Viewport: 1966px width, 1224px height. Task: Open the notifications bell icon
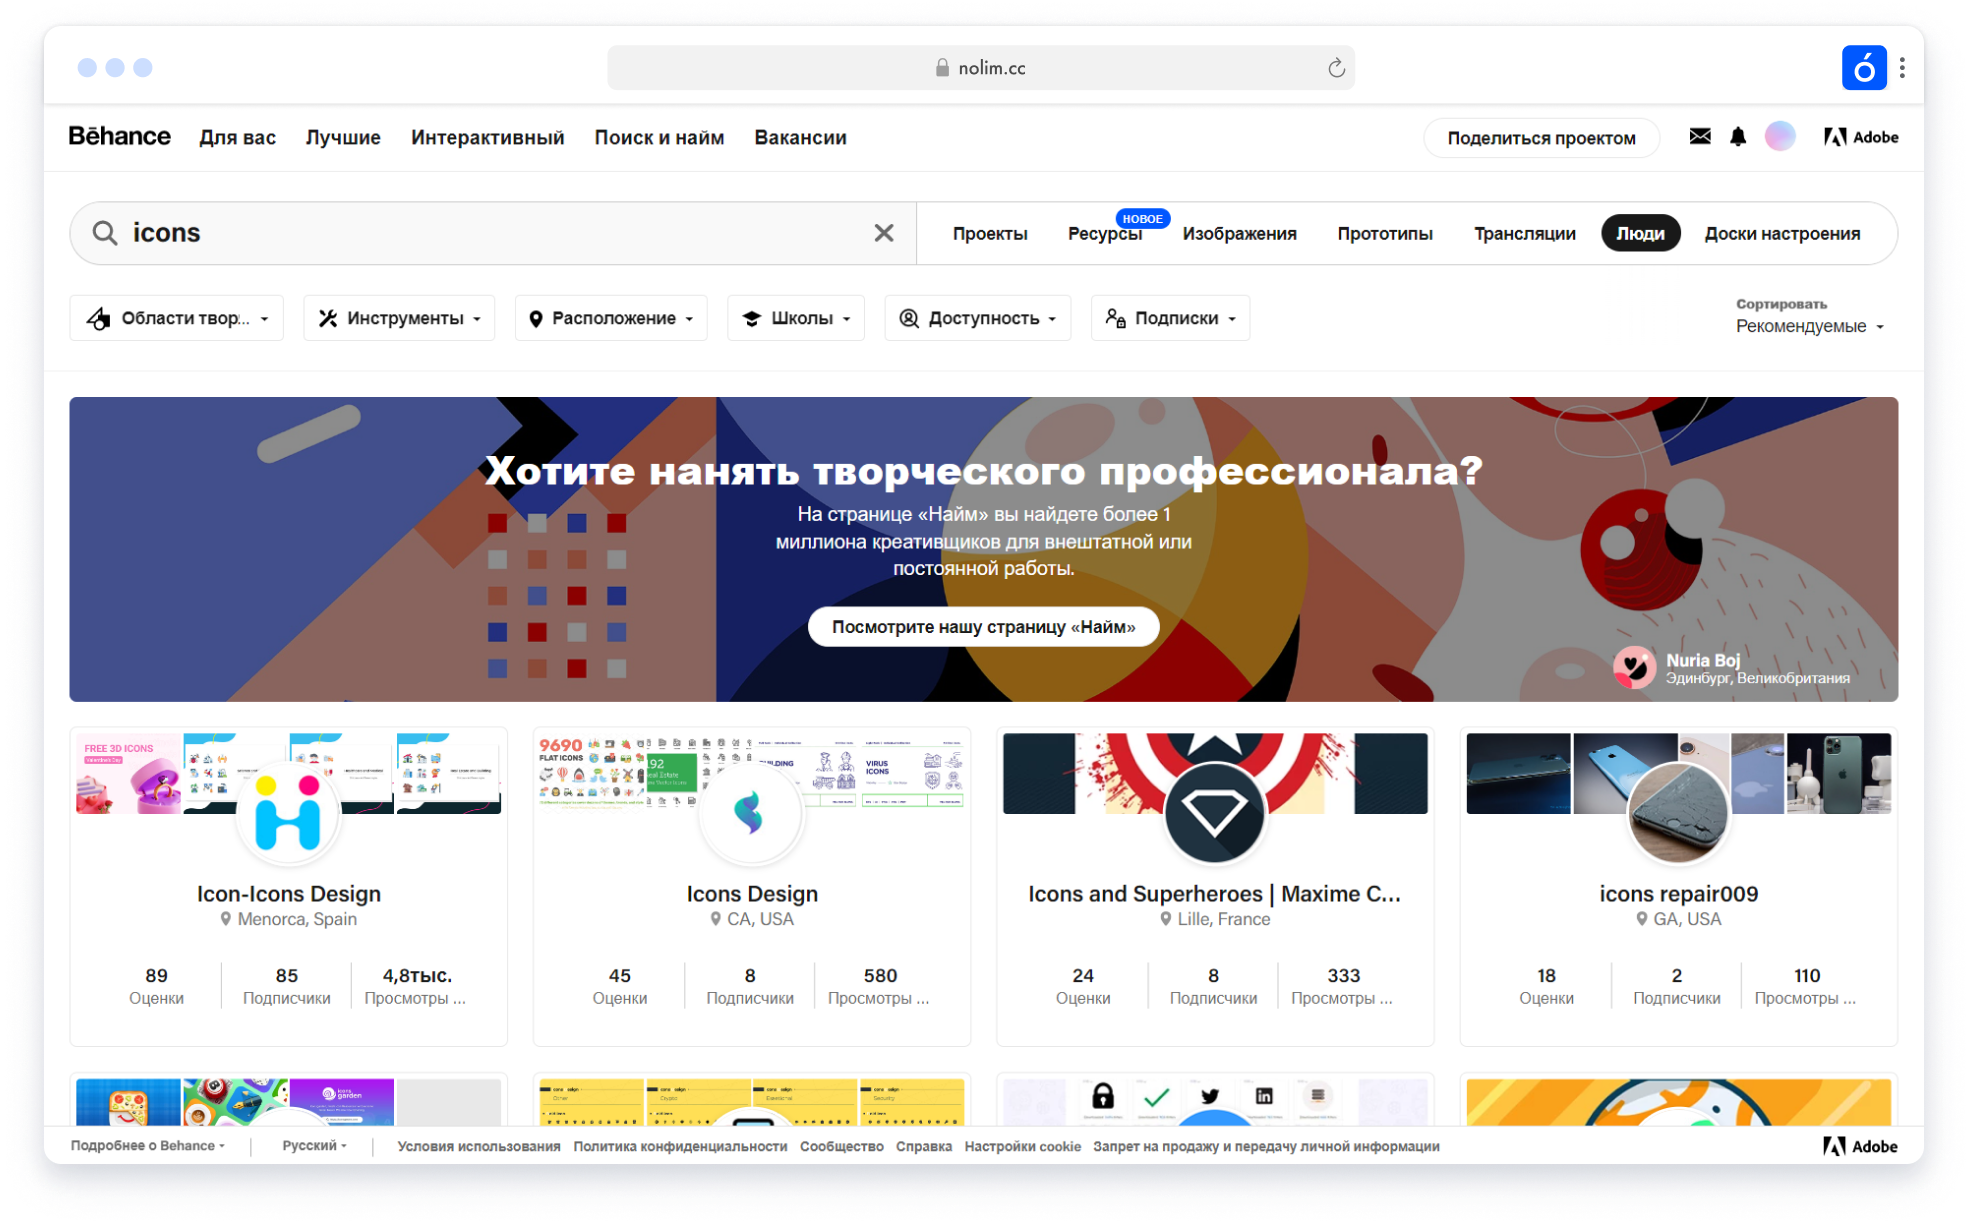click(1738, 137)
